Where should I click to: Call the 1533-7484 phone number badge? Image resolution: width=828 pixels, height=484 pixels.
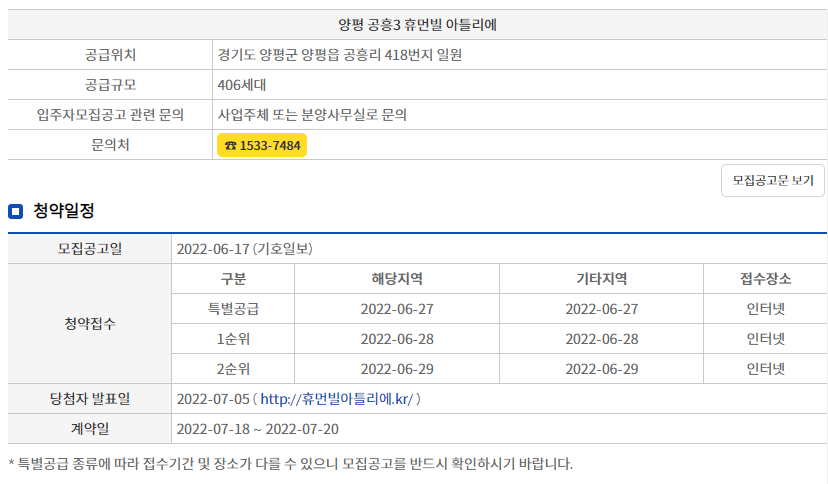click(262, 145)
